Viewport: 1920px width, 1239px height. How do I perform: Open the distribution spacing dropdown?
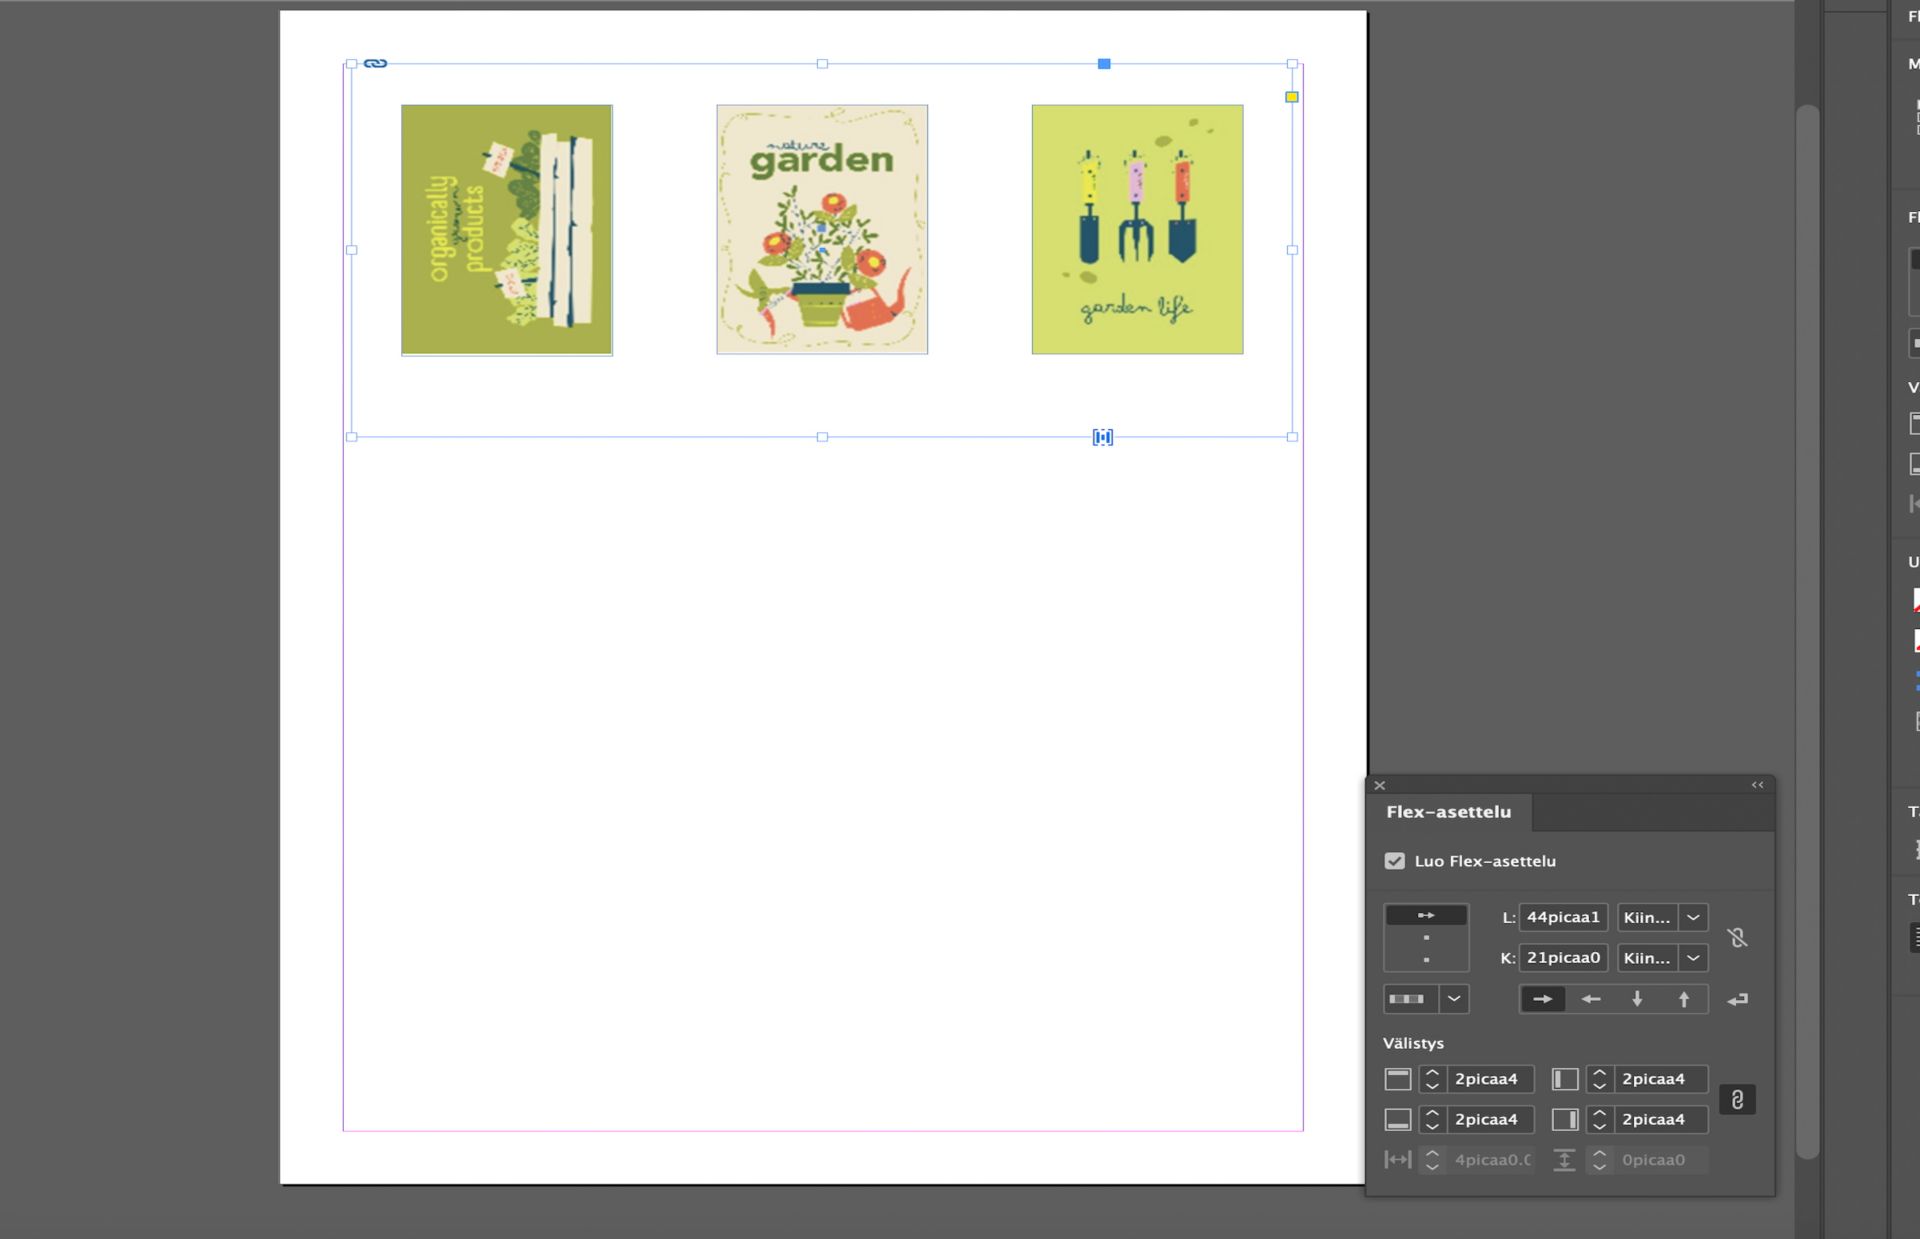click(1454, 999)
